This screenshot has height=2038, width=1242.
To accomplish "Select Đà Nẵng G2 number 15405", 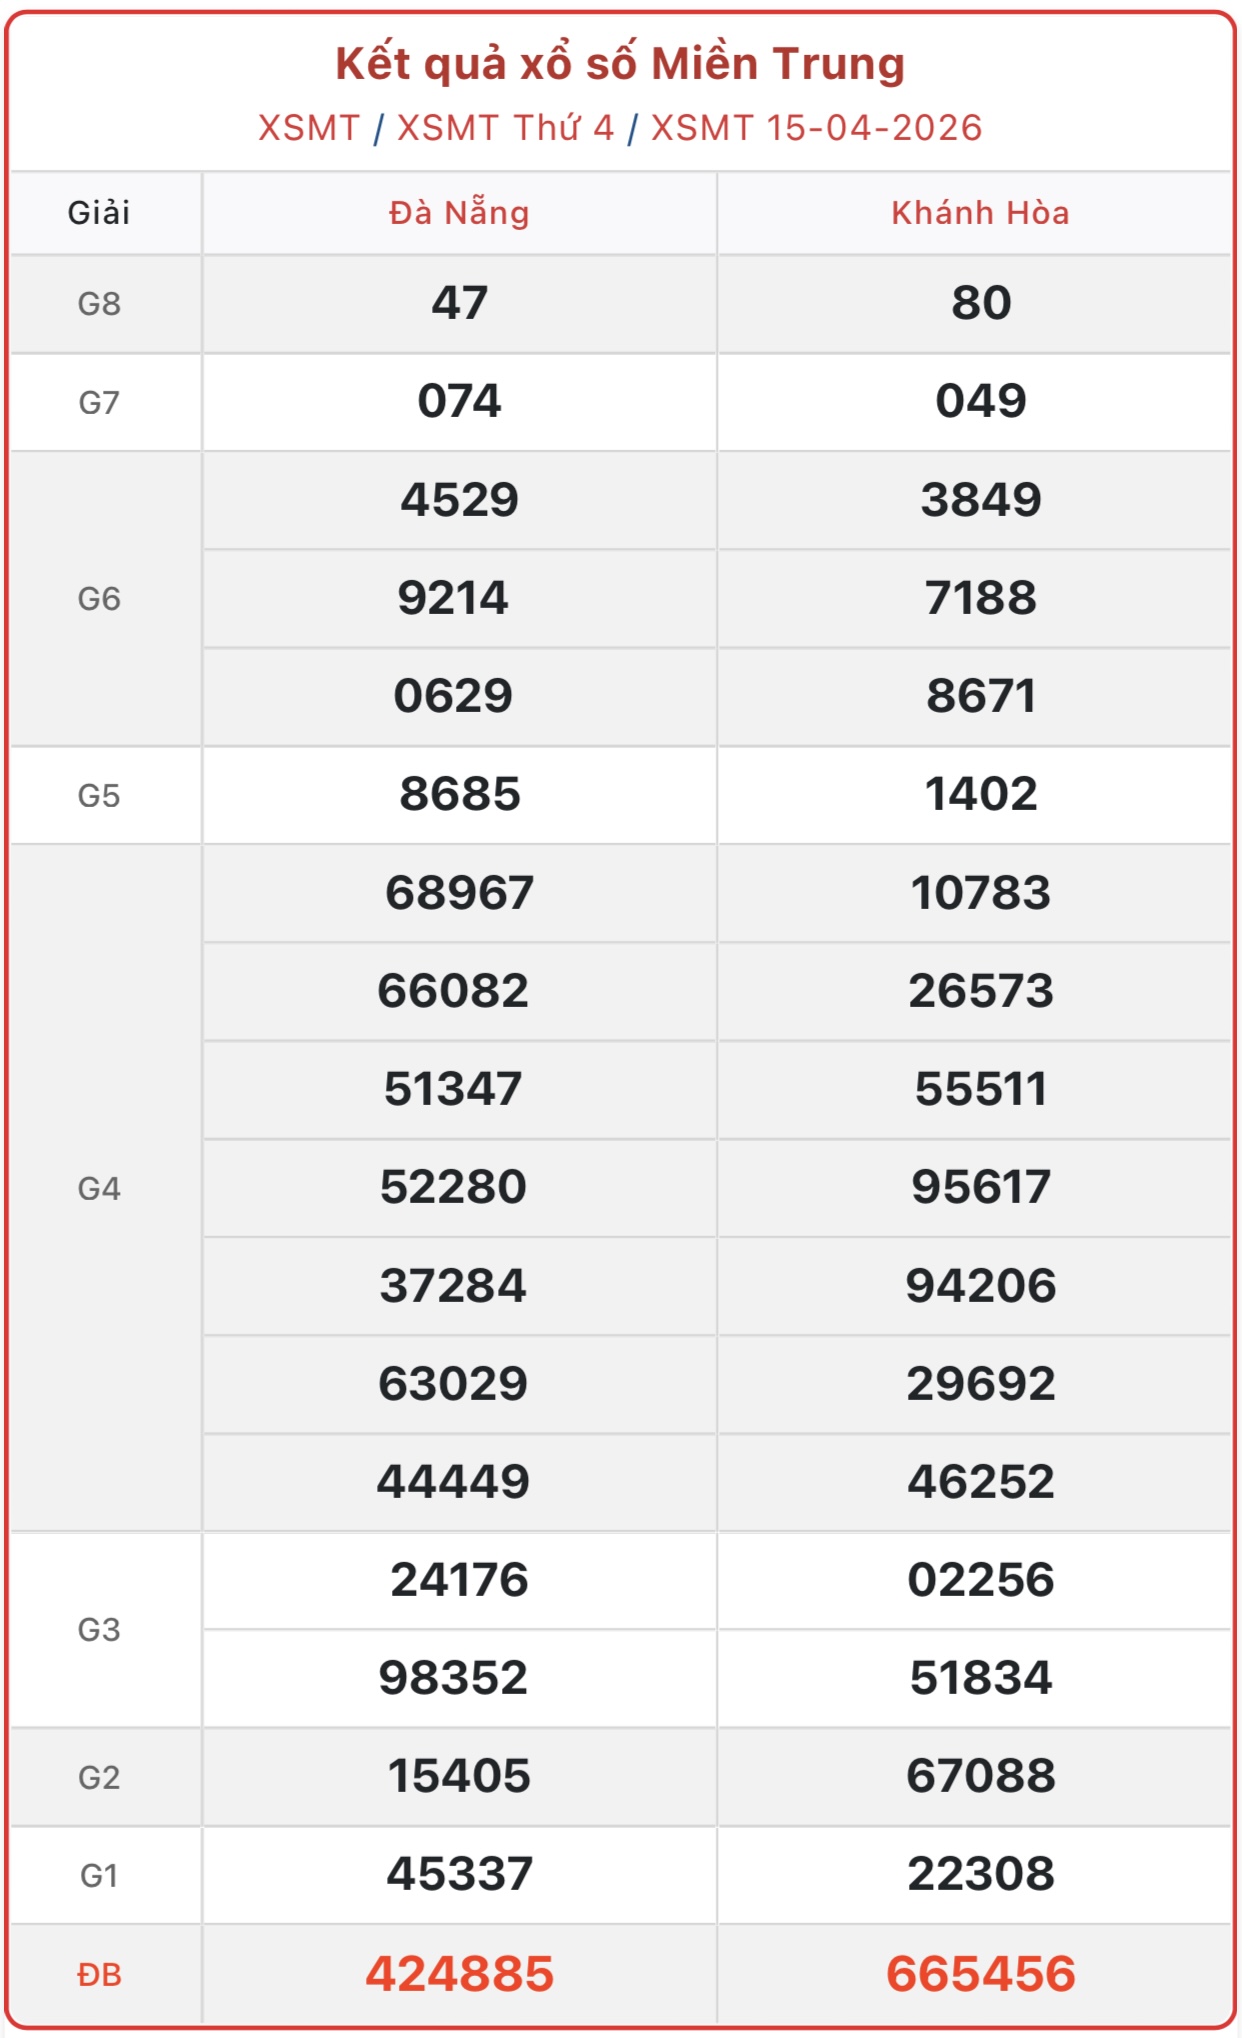I will [x=459, y=1776].
